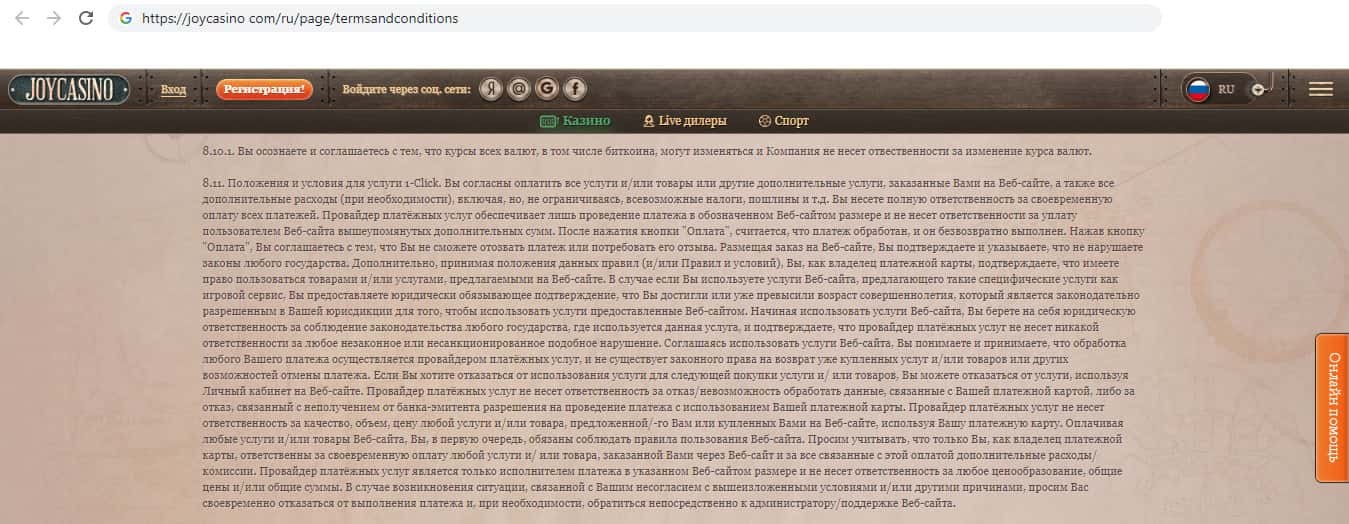Sign in with Google icon
Screen dimensions: 1349x524
(546, 89)
